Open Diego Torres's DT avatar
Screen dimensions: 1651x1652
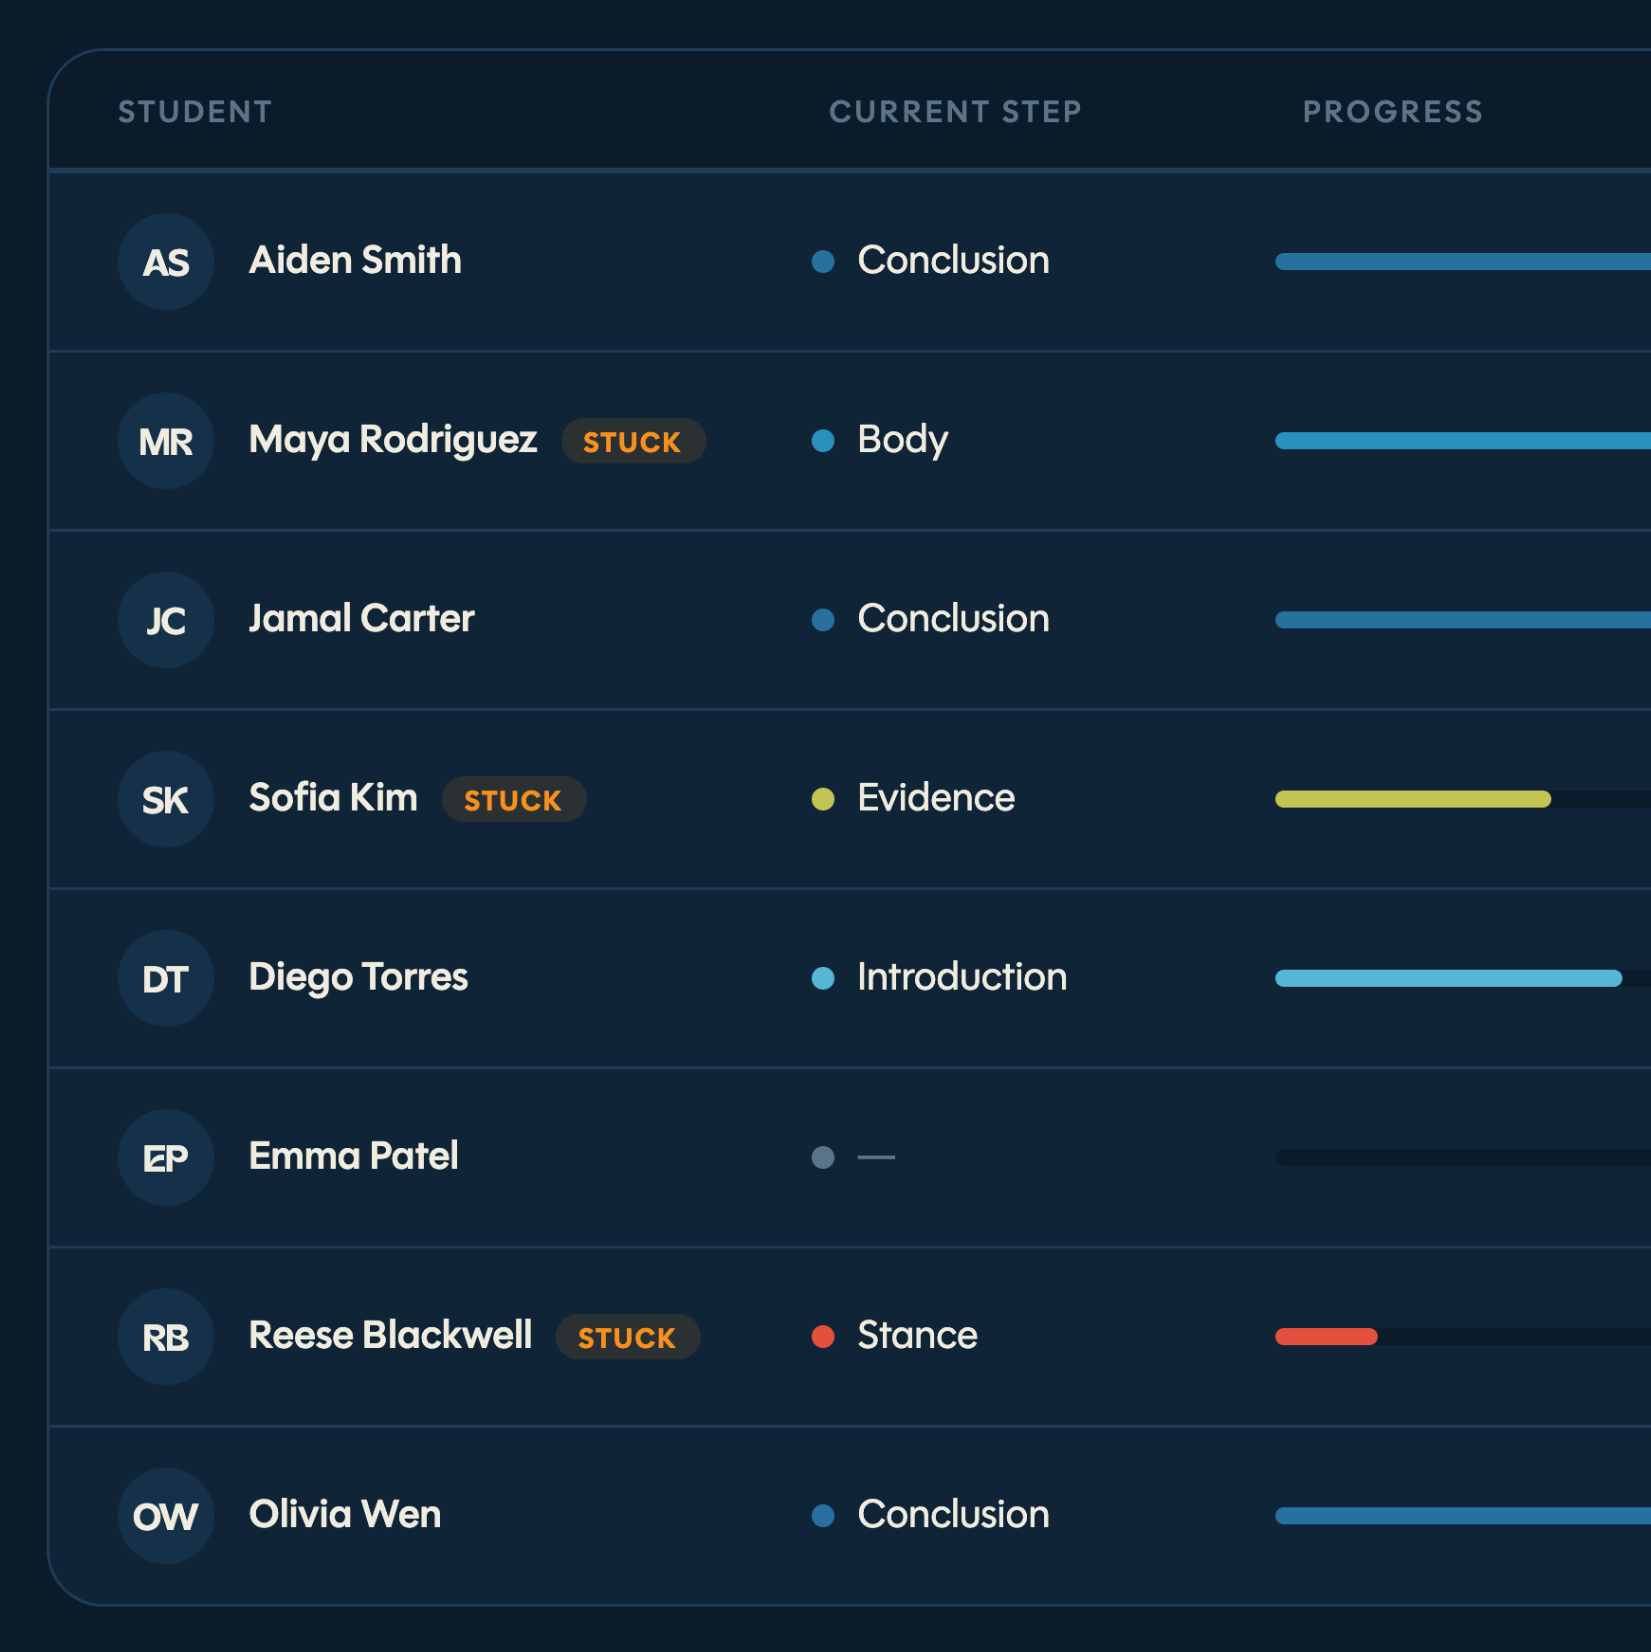[166, 978]
